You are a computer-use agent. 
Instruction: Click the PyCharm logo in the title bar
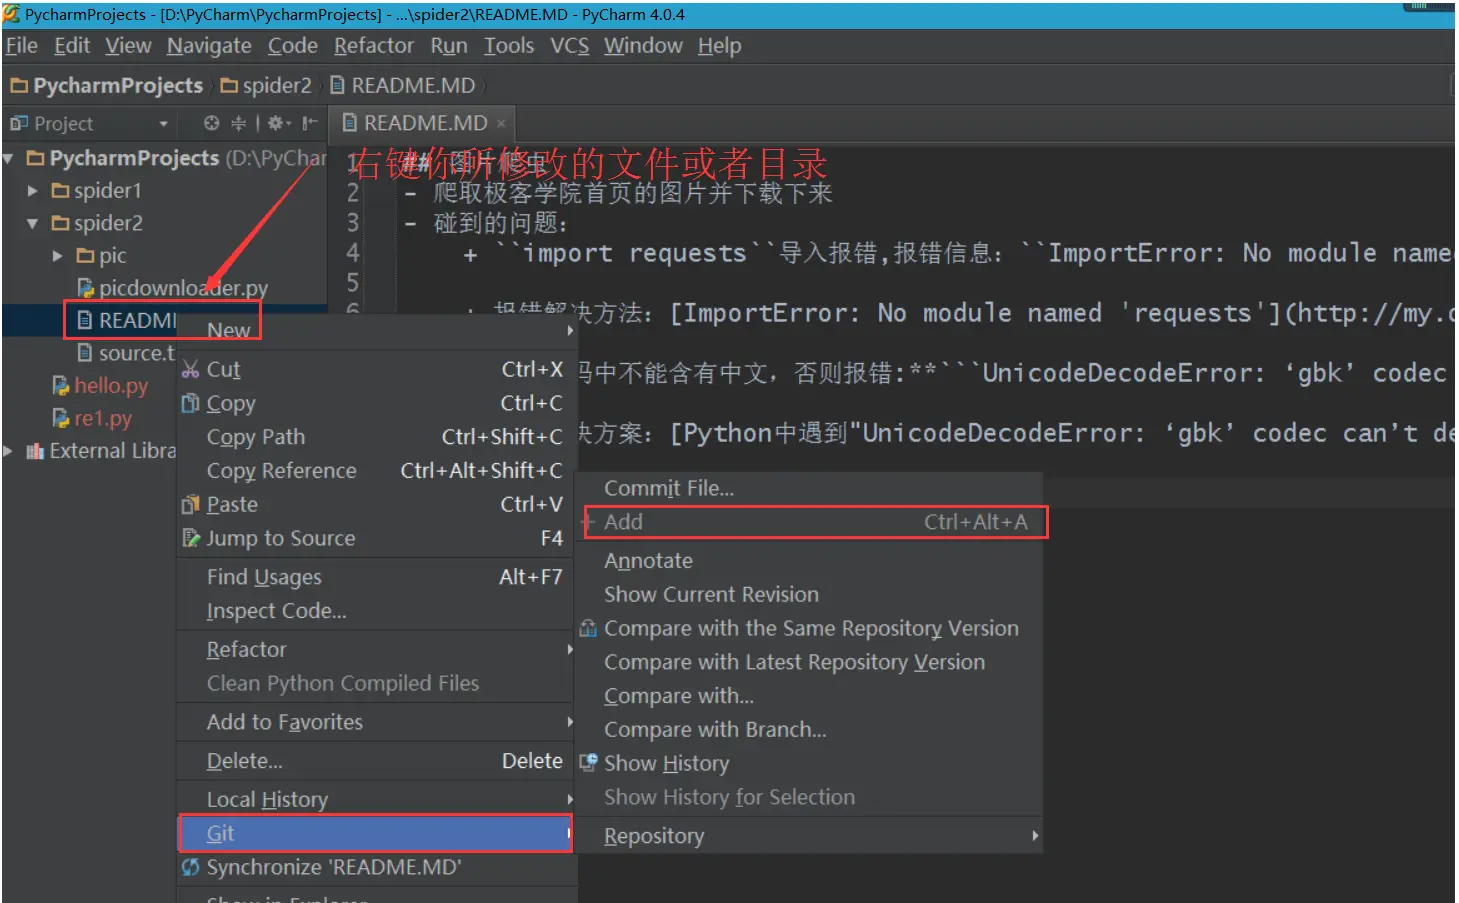(12, 14)
